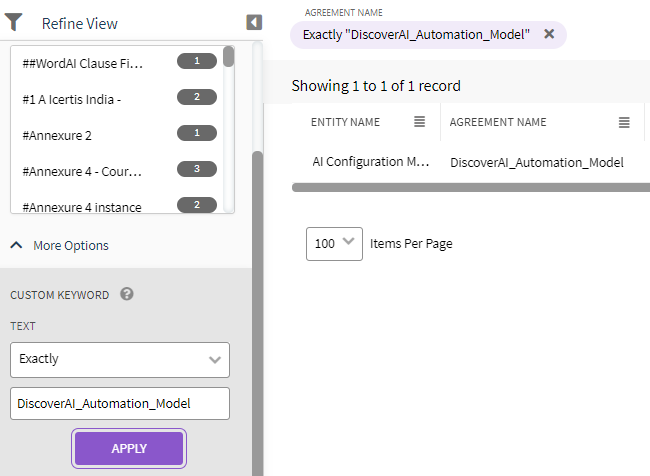Select #Annexure 4 - Cour filter

(81, 170)
